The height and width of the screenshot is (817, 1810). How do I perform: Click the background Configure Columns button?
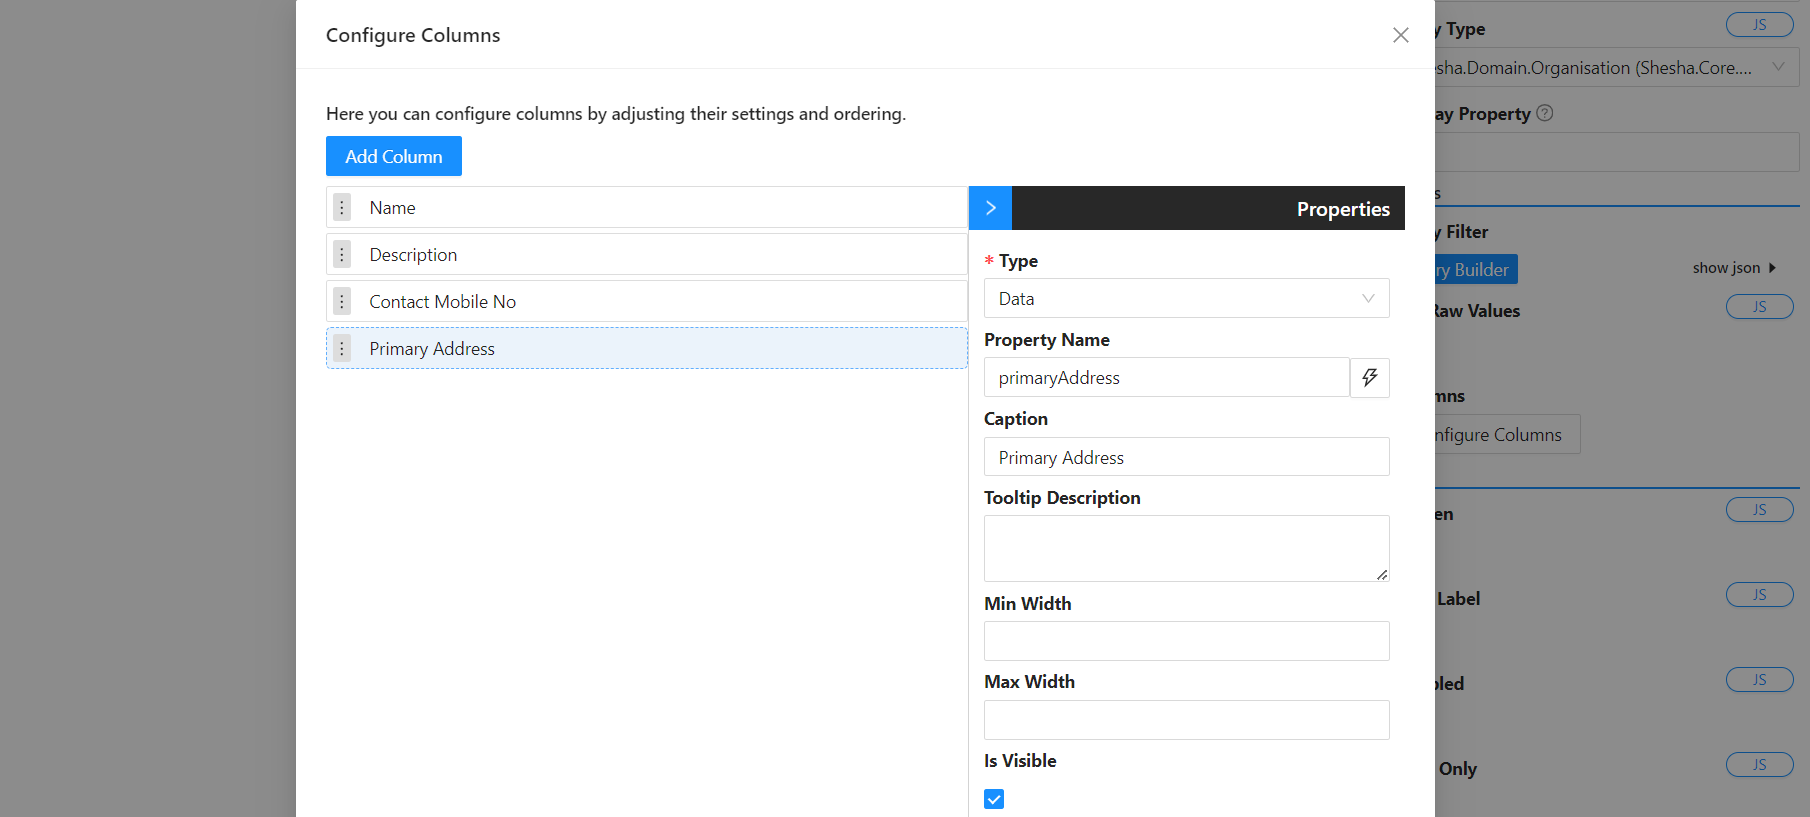tap(1507, 434)
